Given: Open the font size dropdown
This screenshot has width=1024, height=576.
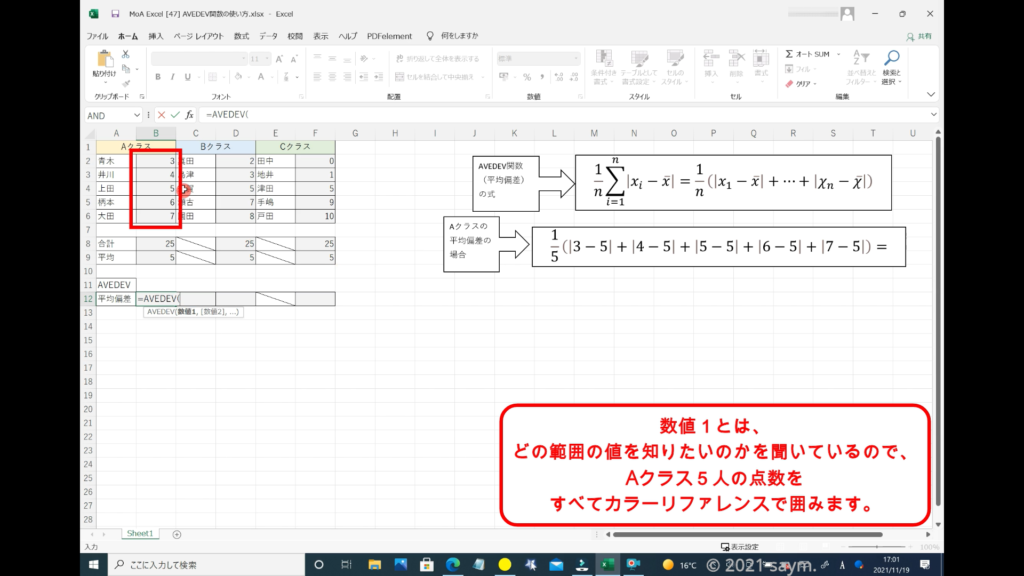Looking at the screenshot, I should (266, 58).
